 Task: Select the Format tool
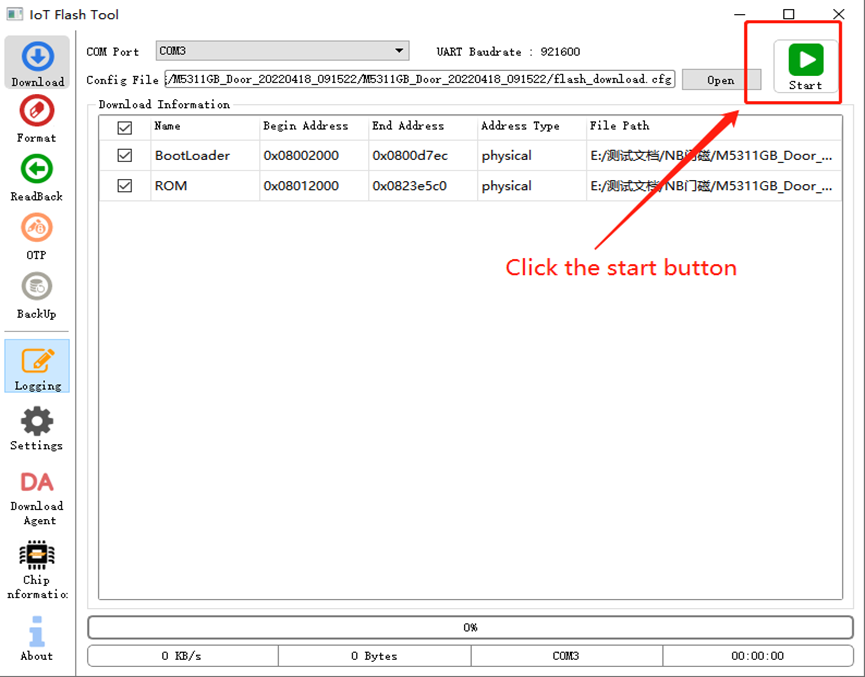37,119
